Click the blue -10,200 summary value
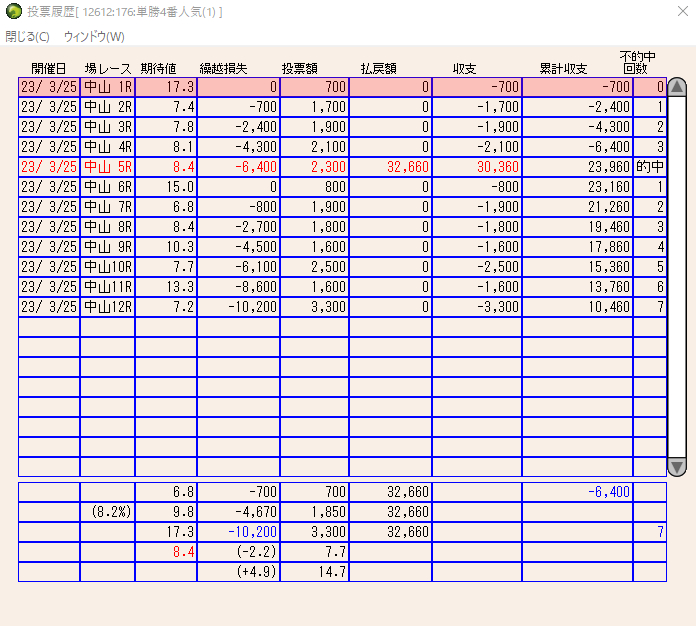696x626 pixels. tap(238, 532)
